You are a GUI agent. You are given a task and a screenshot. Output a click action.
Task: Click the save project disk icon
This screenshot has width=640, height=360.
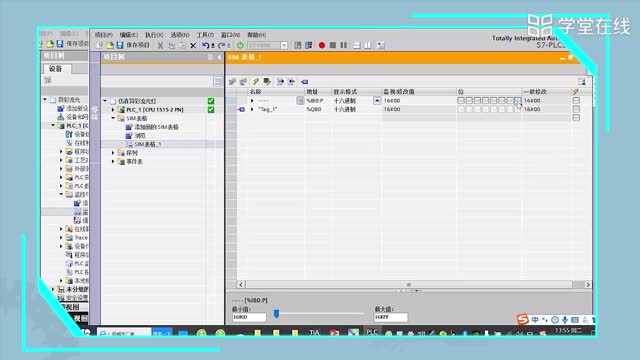[x=119, y=45]
